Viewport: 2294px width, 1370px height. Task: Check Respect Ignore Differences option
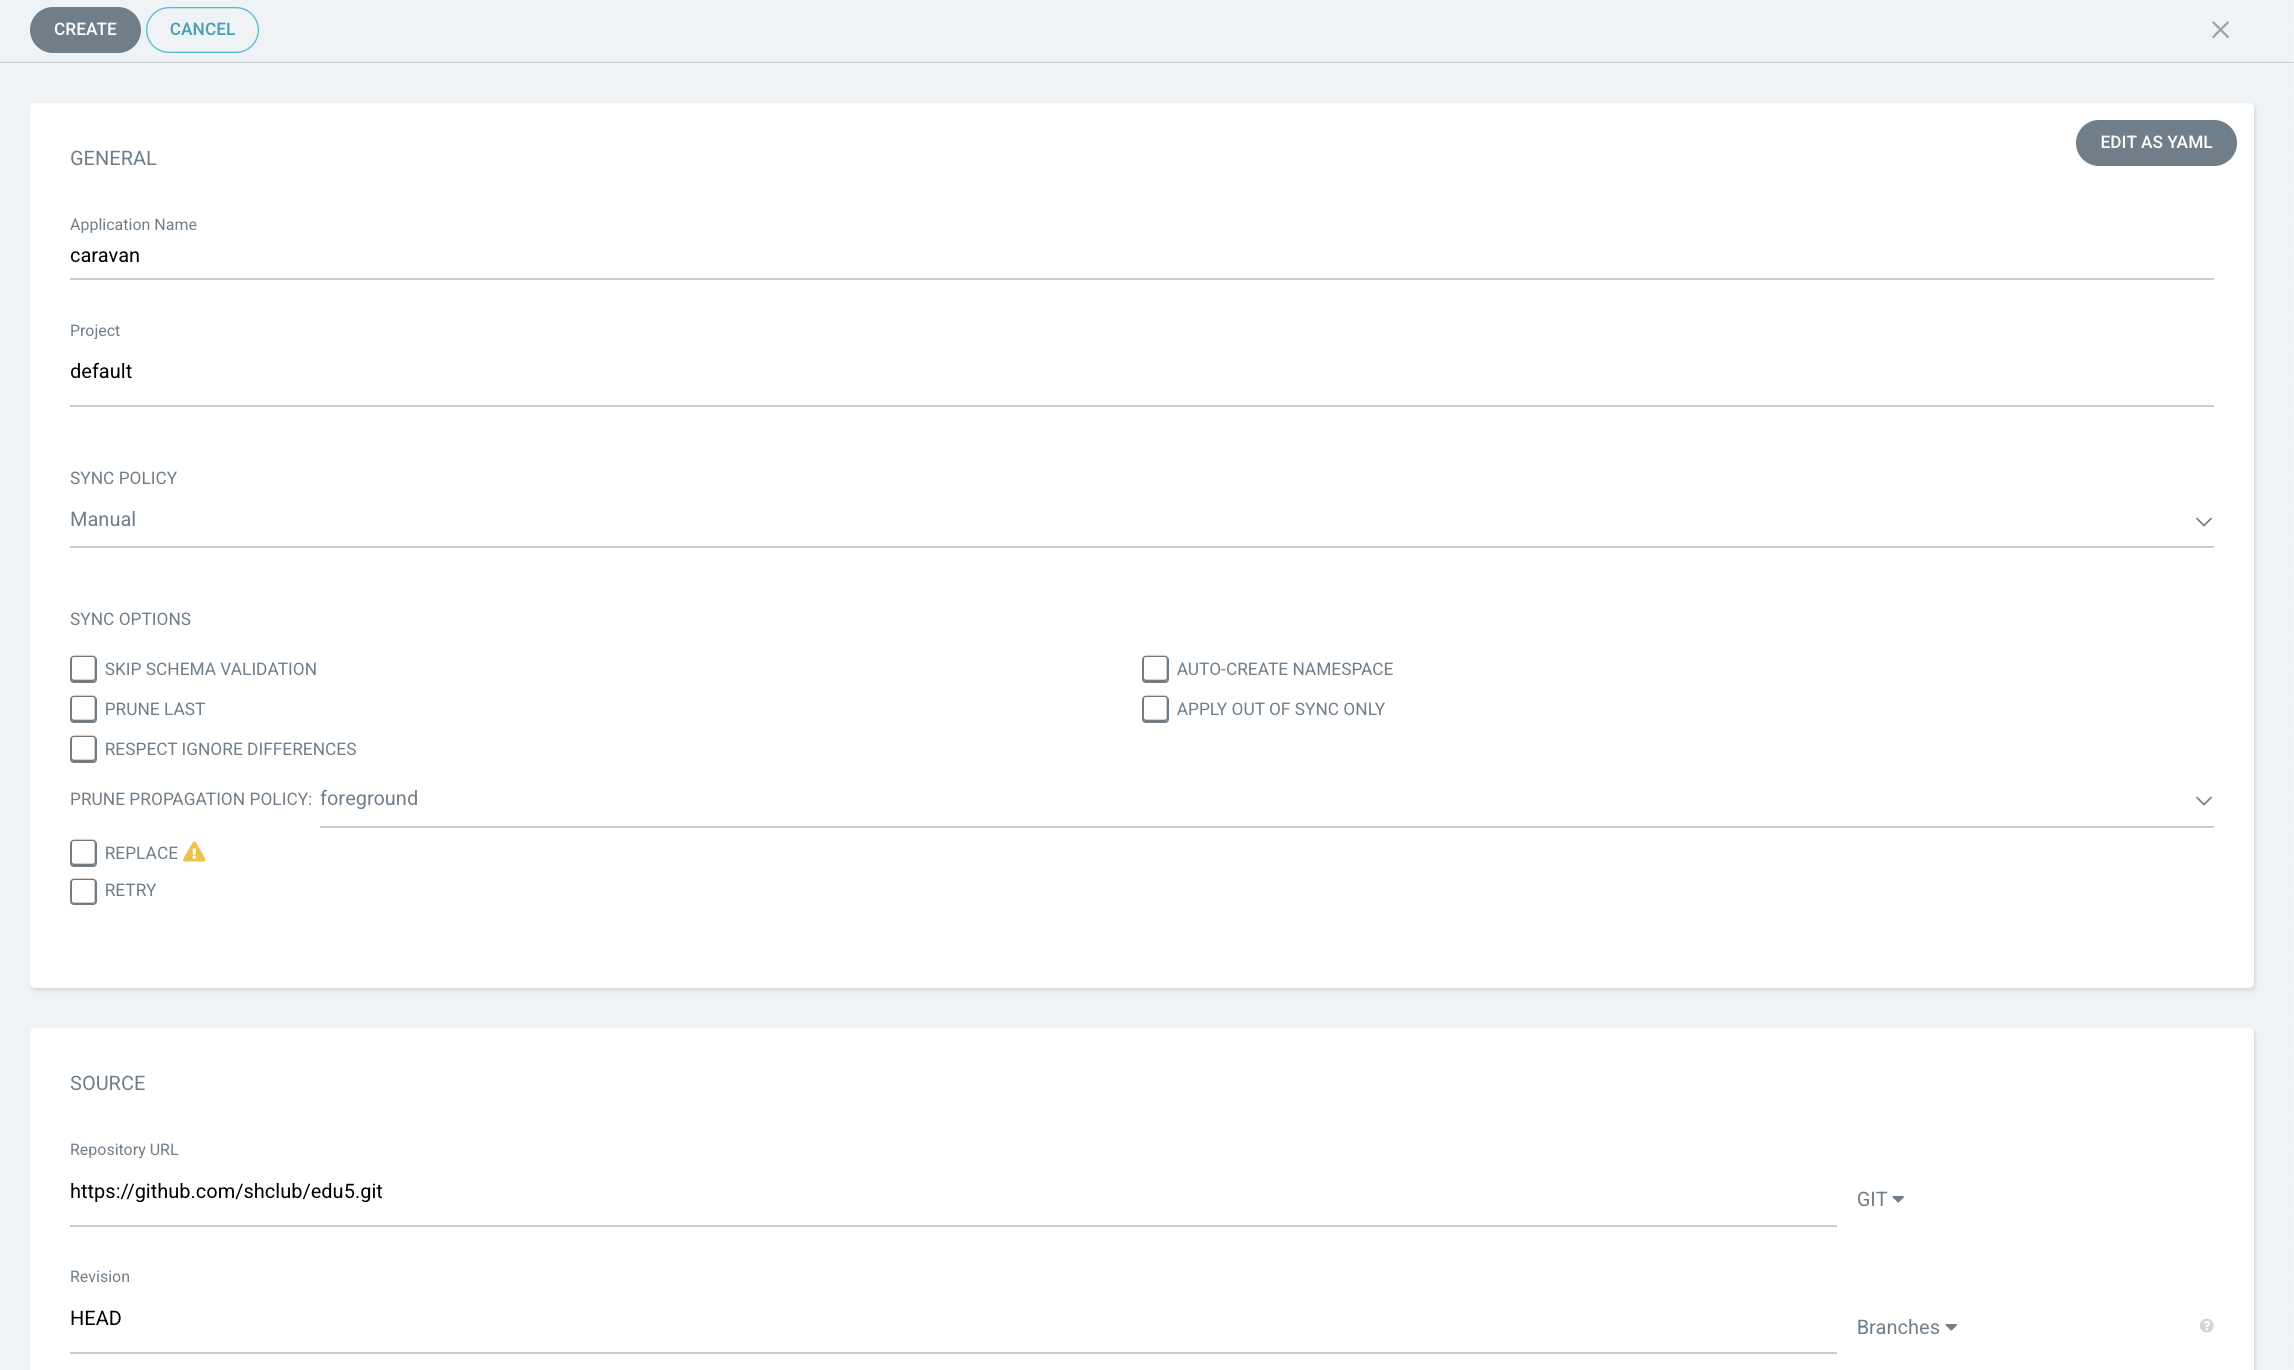point(83,749)
